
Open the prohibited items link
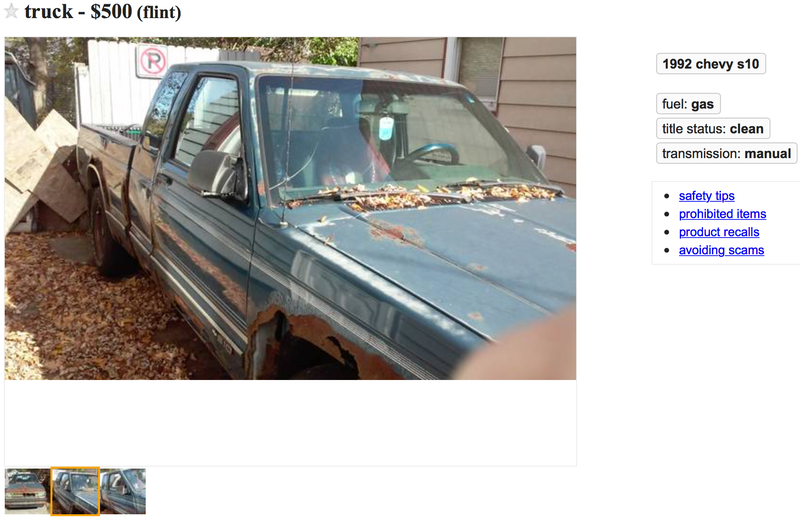pyautogui.click(x=722, y=214)
